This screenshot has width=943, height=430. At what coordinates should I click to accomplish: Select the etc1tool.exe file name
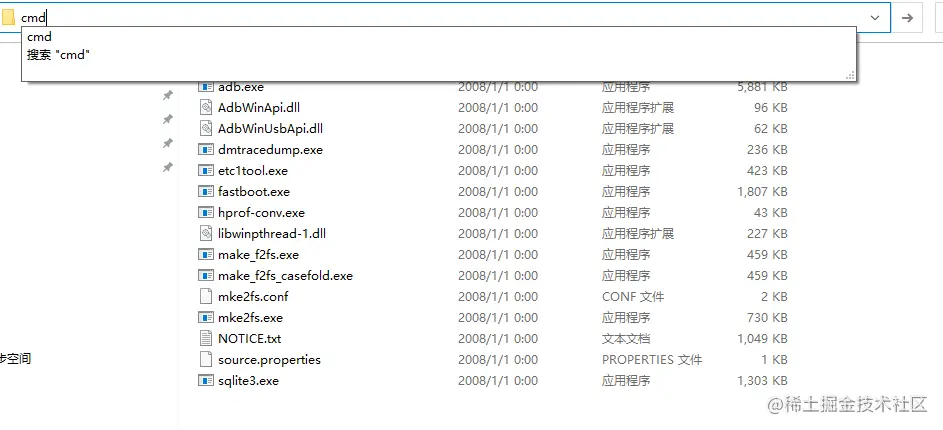point(253,171)
